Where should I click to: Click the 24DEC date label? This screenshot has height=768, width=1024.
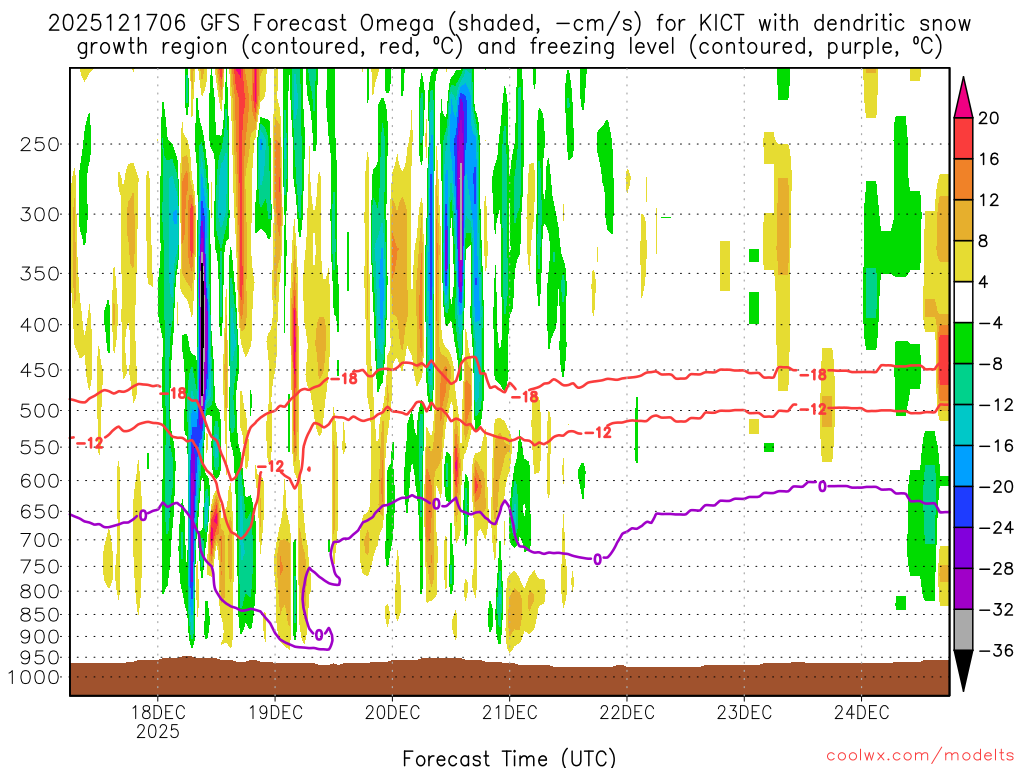(861, 712)
